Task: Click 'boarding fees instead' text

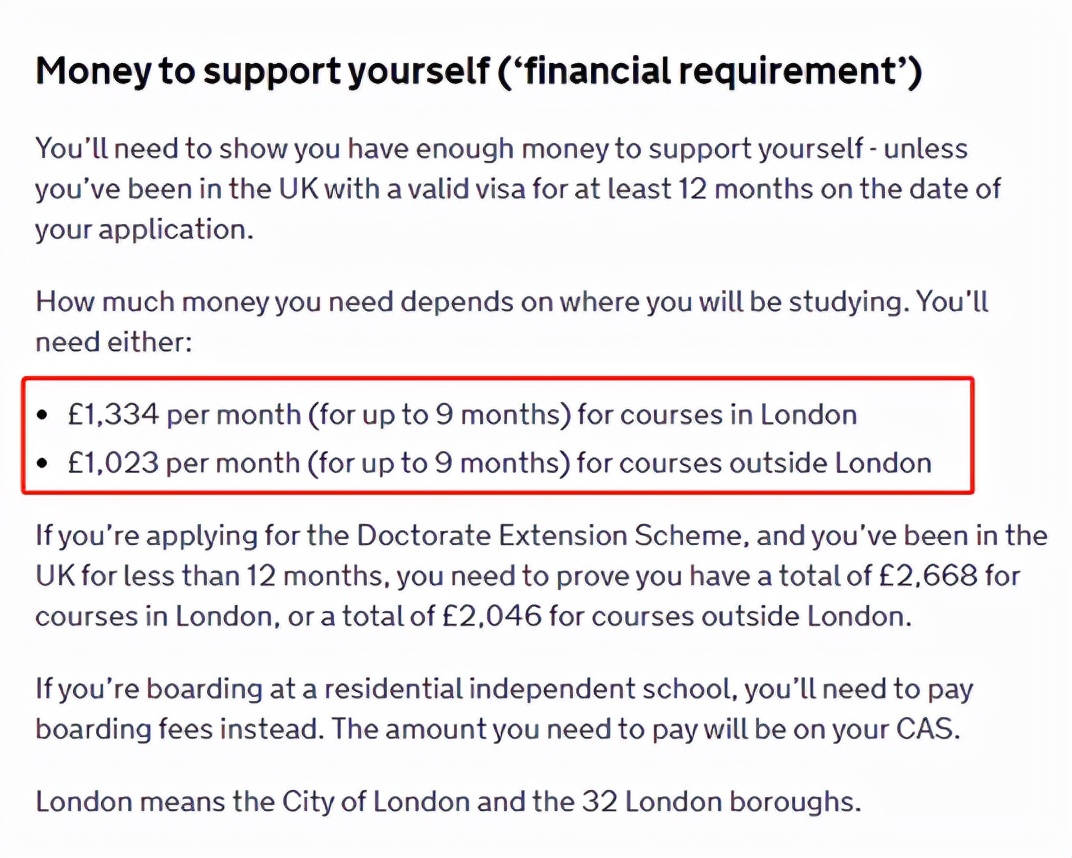Action: [x=176, y=729]
